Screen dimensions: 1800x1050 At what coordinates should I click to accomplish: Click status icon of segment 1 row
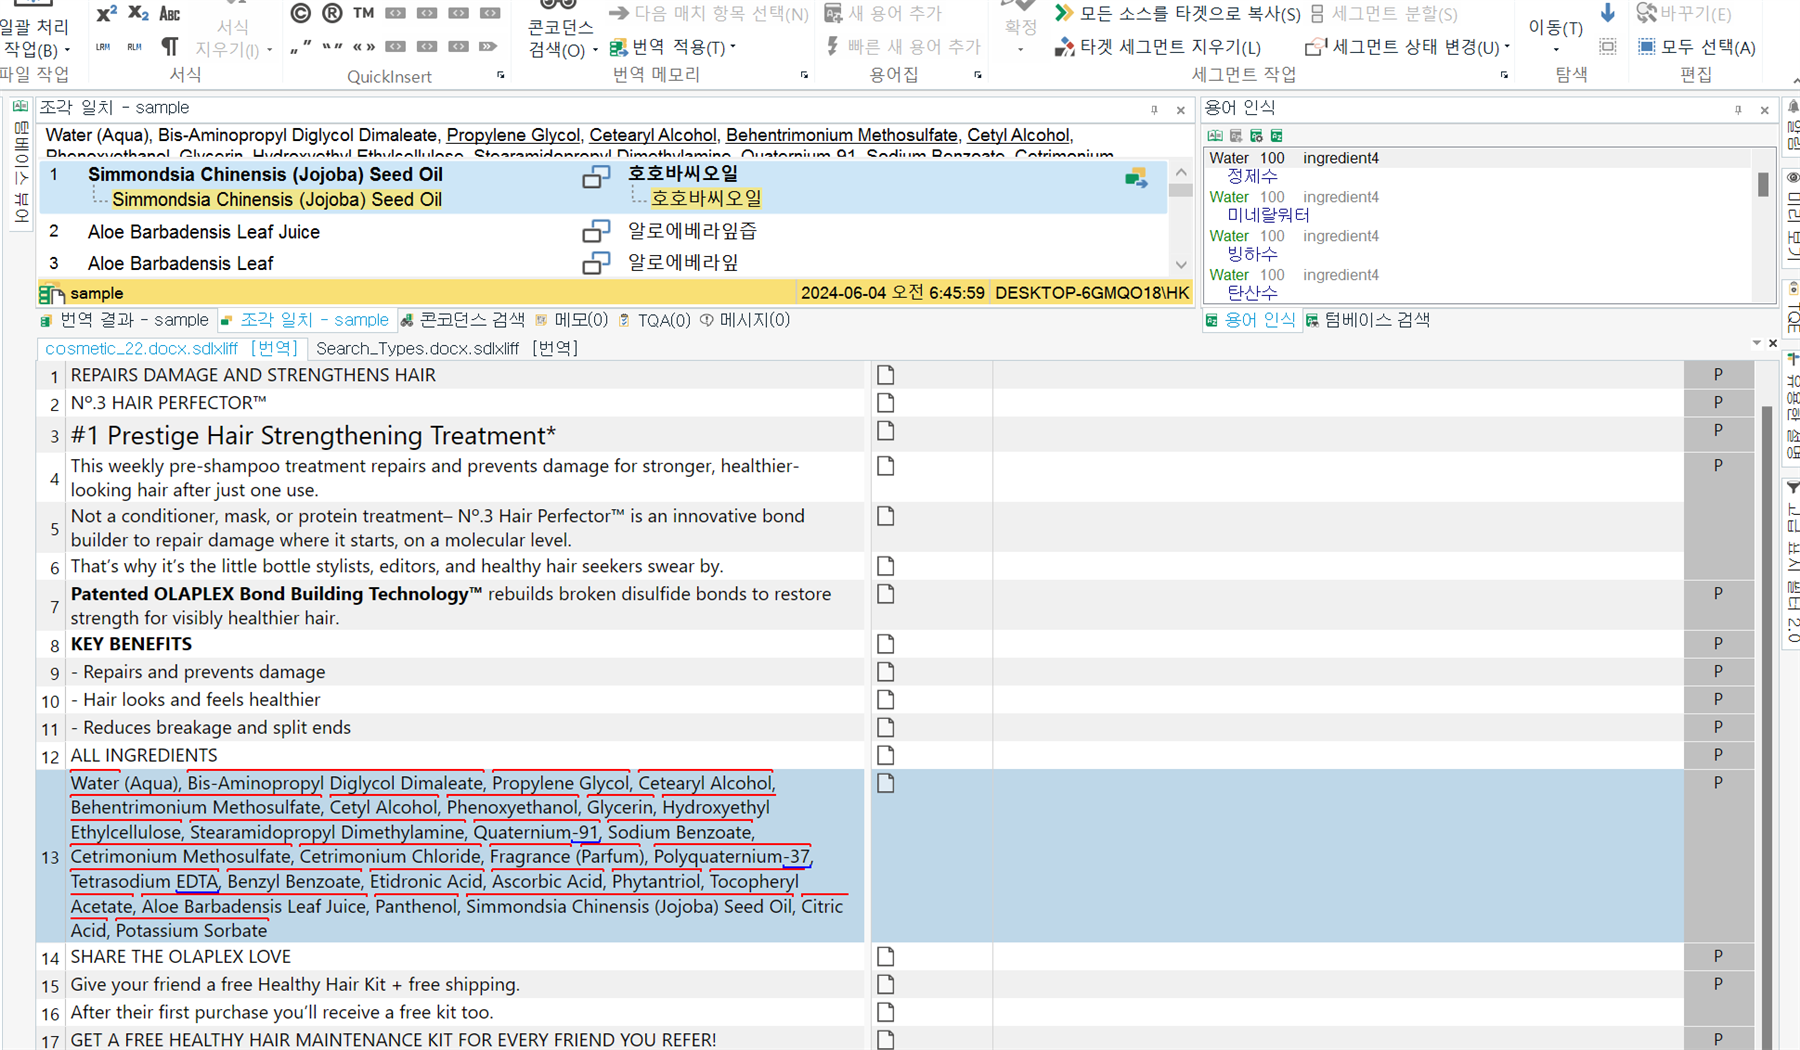pos(885,375)
